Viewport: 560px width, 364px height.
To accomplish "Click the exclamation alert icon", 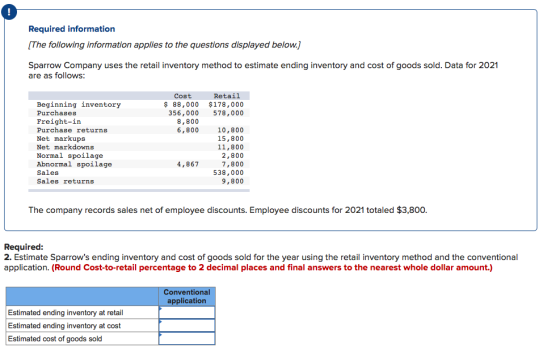I will (9, 13).
